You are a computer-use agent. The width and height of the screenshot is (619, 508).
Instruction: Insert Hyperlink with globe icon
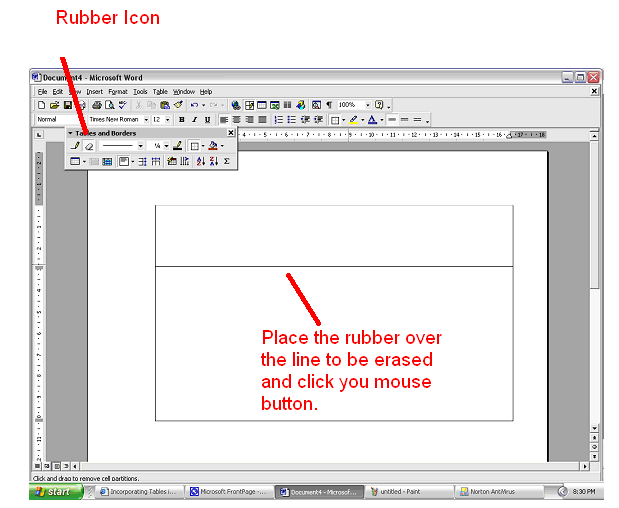coord(236,105)
